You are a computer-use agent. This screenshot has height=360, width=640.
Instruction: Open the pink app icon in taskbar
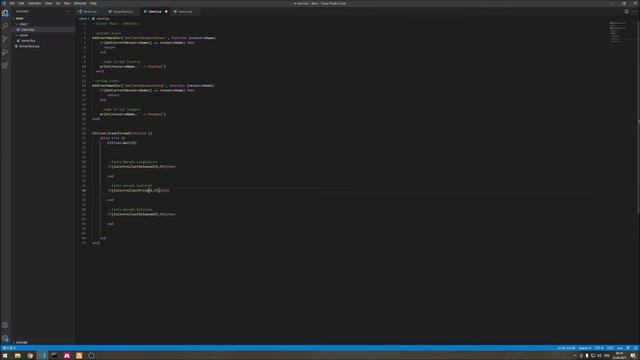[67, 356]
